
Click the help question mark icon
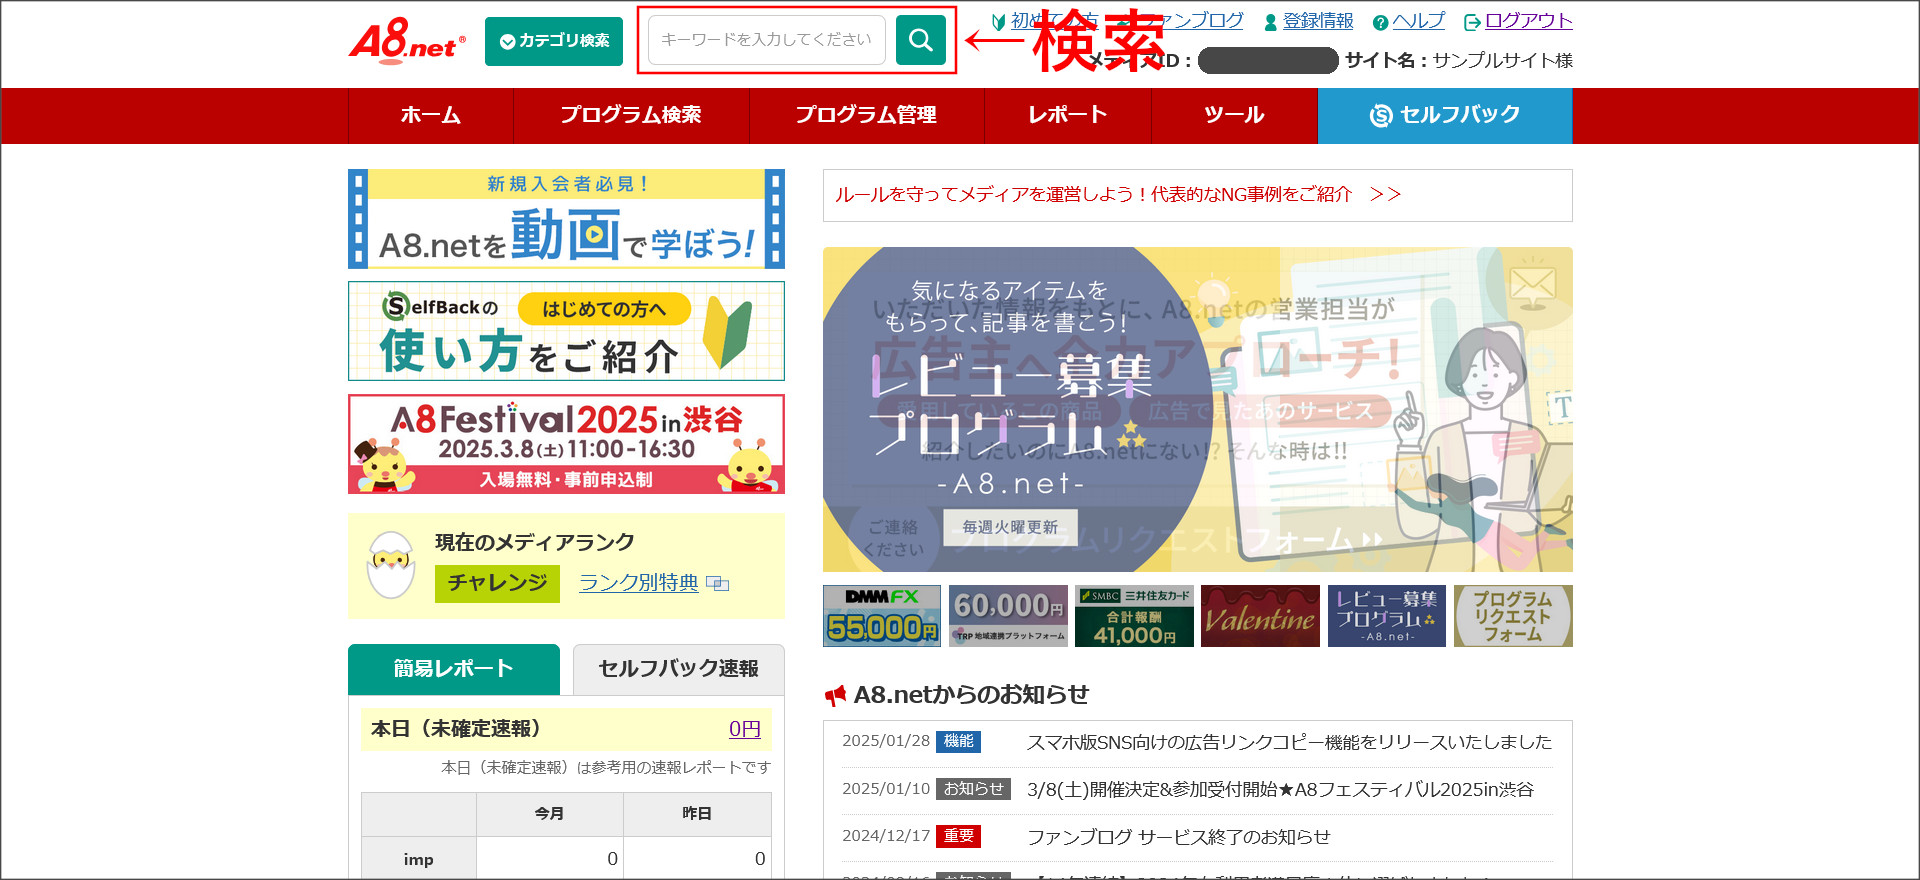pyautogui.click(x=1380, y=22)
